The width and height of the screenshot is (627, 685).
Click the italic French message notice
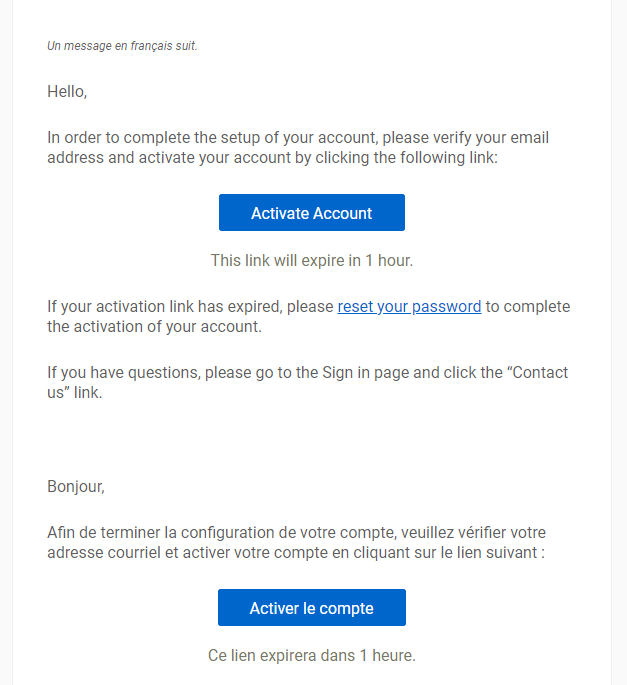tap(122, 46)
